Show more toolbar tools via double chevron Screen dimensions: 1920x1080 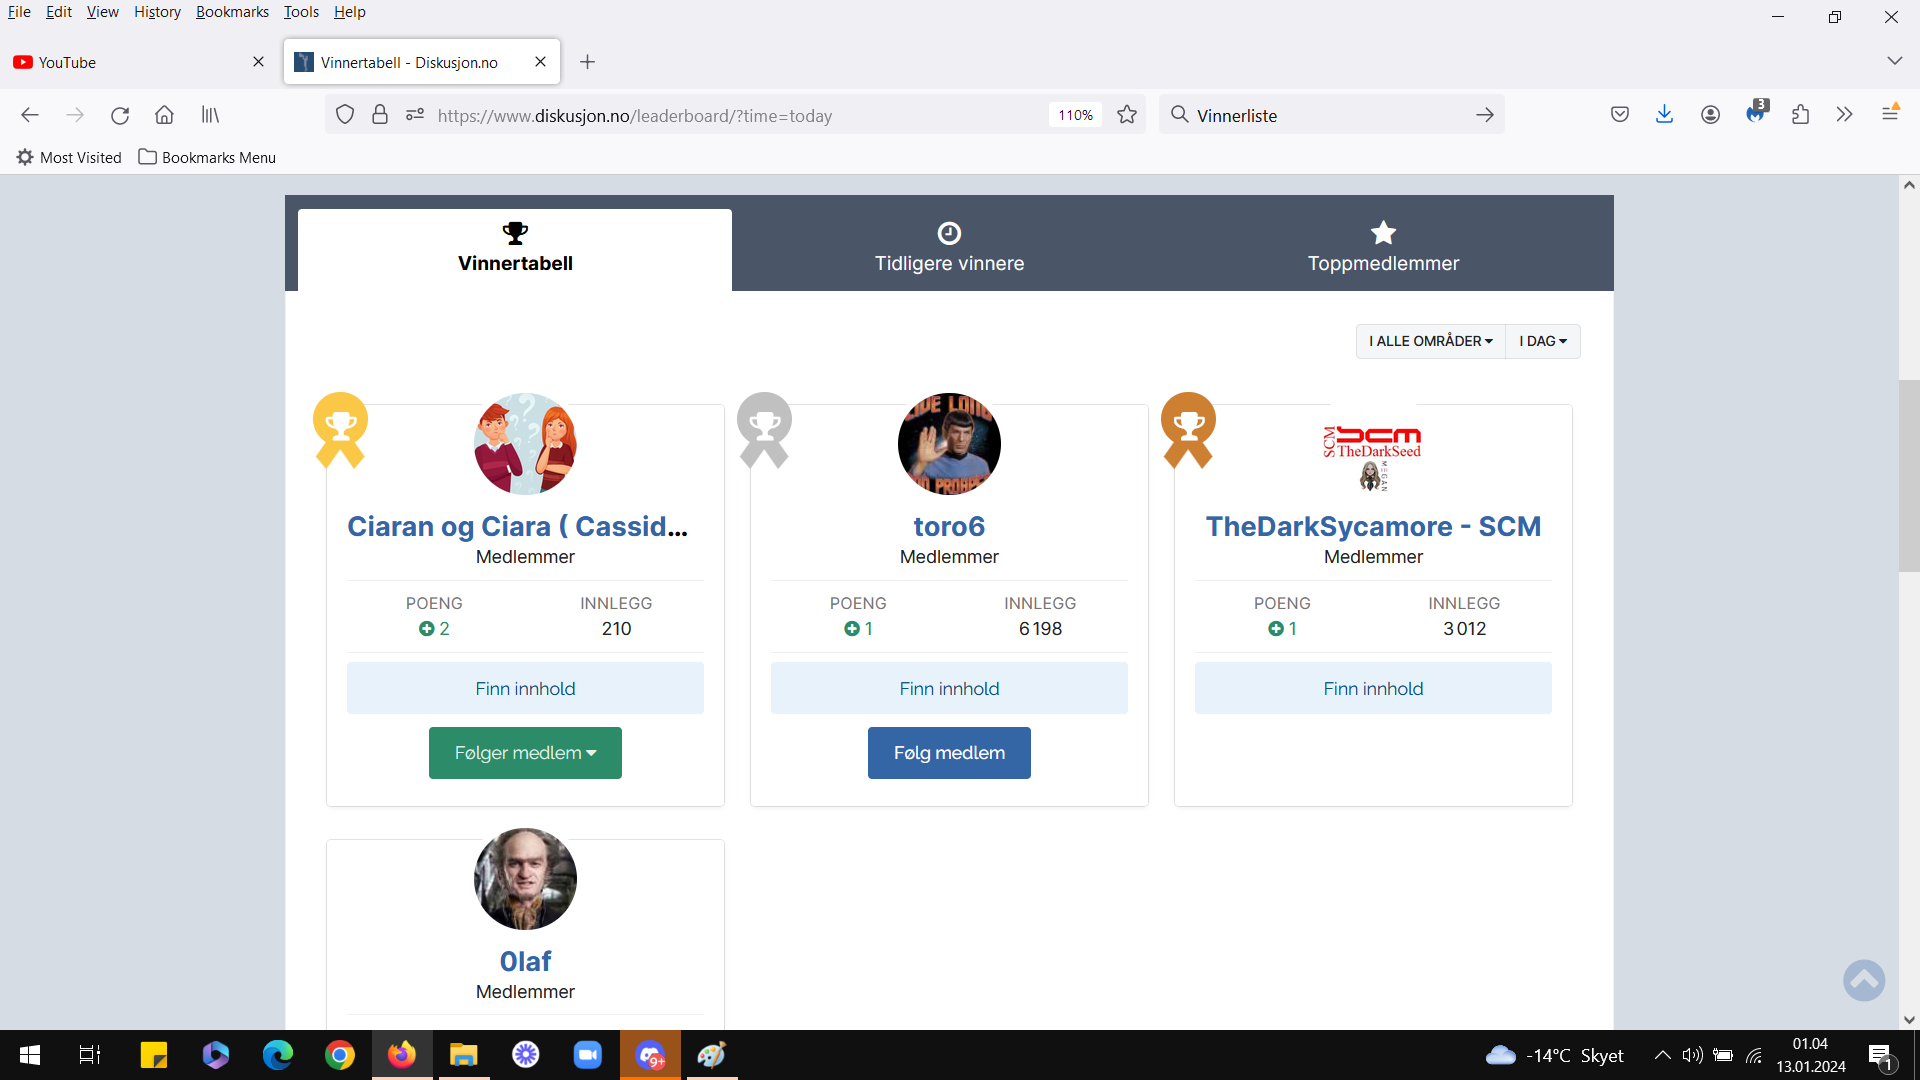[x=1844, y=115]
